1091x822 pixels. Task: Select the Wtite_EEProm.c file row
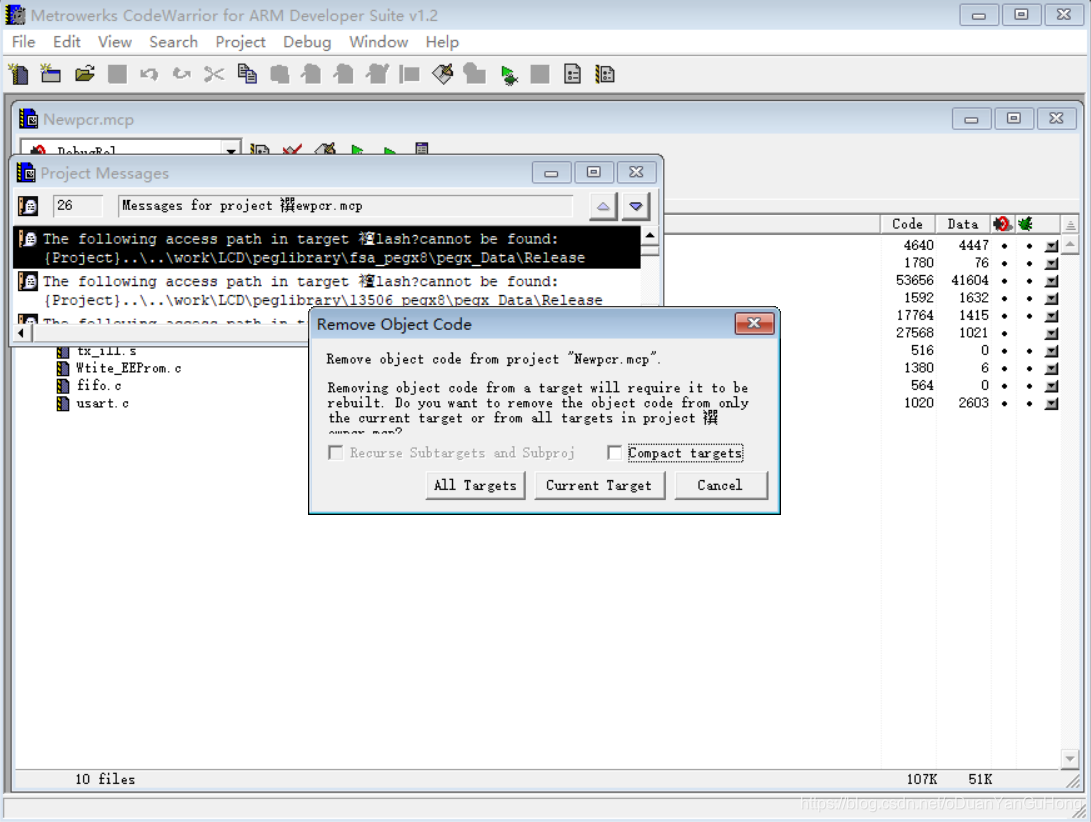point(129,368)
